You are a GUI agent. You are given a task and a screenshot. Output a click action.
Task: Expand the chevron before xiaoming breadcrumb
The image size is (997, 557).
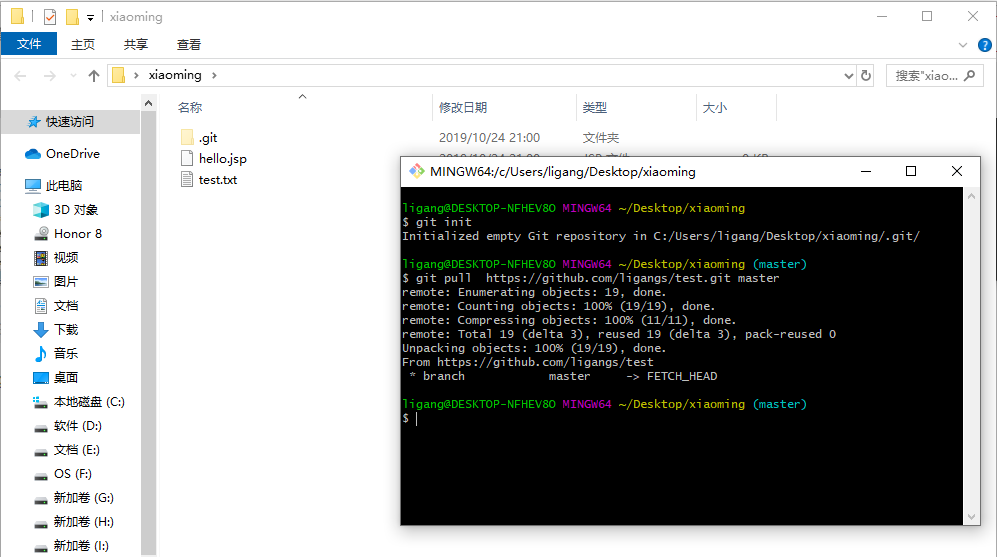tap(136, 75)
